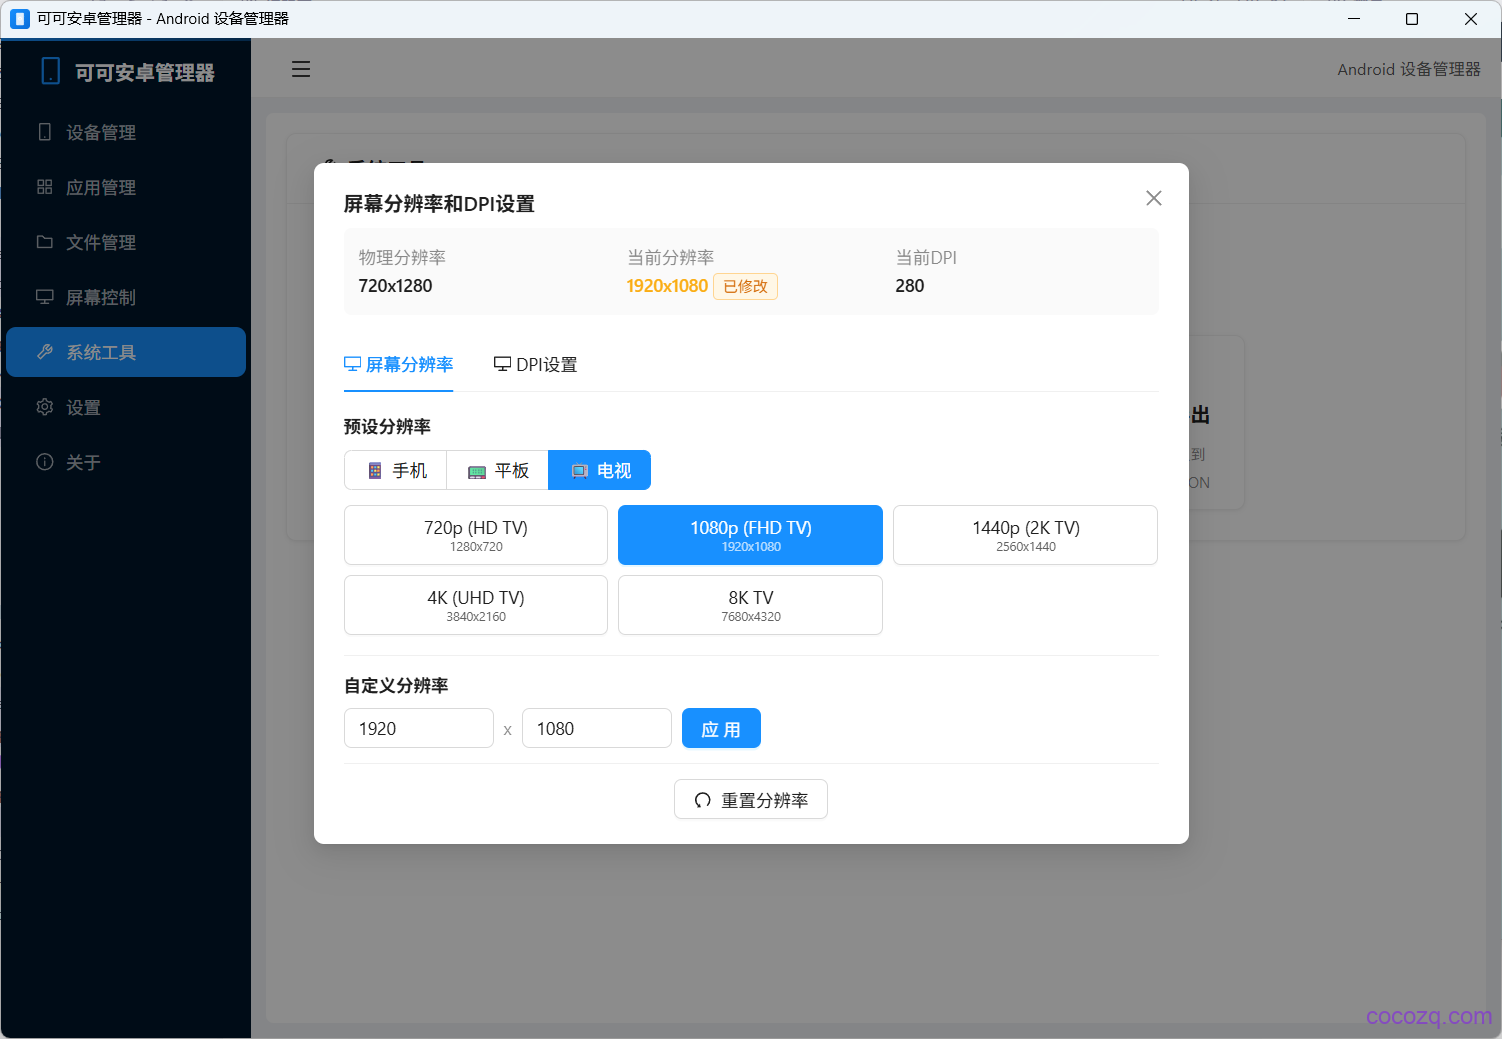The width and height of the screenshot is (1502, 1039).
Task: Choose the 8K TV preset
Action: (750, 605)
